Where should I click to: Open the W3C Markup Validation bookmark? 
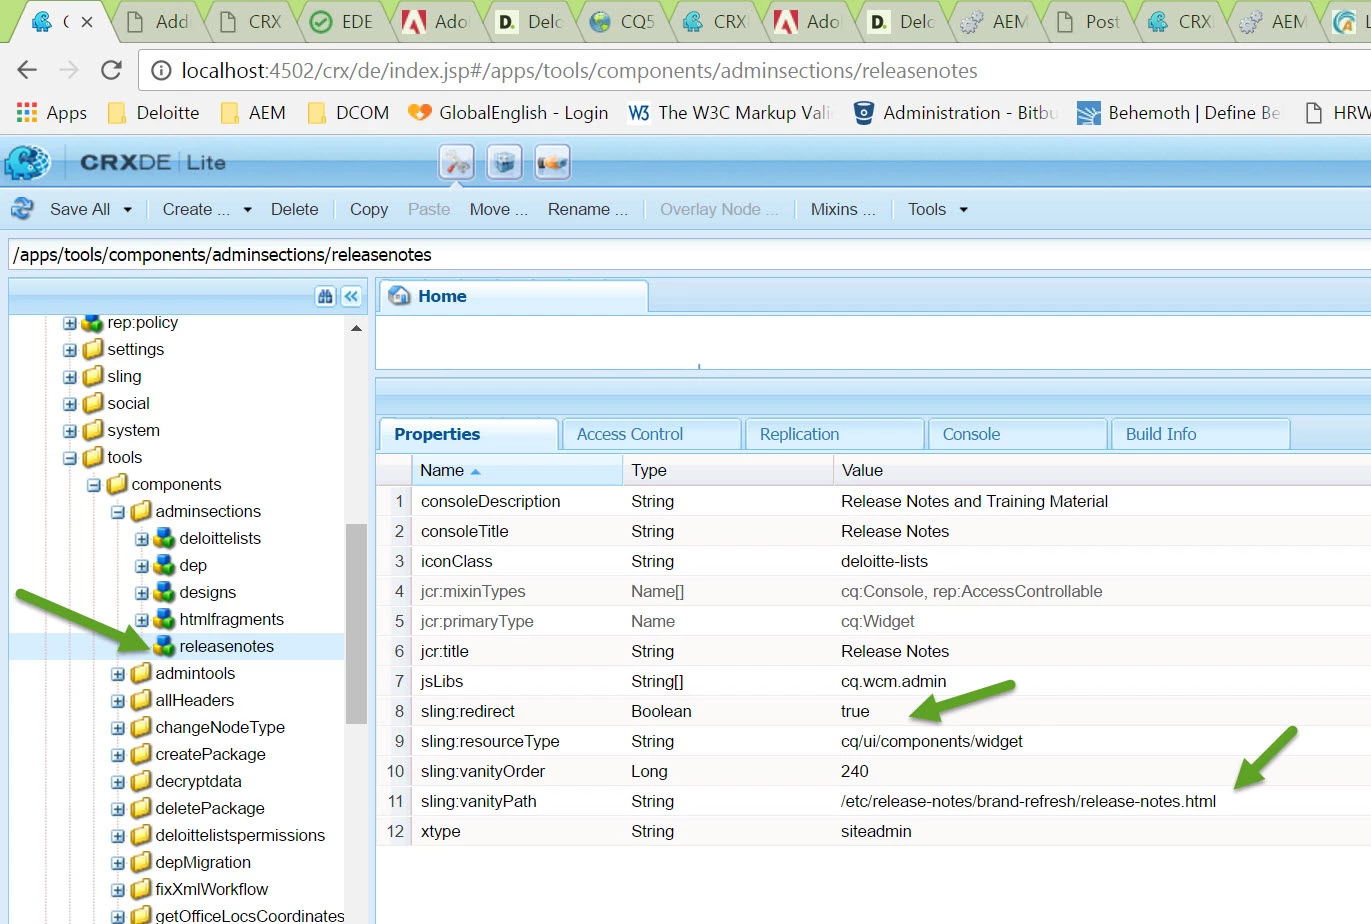click(730, 112)
